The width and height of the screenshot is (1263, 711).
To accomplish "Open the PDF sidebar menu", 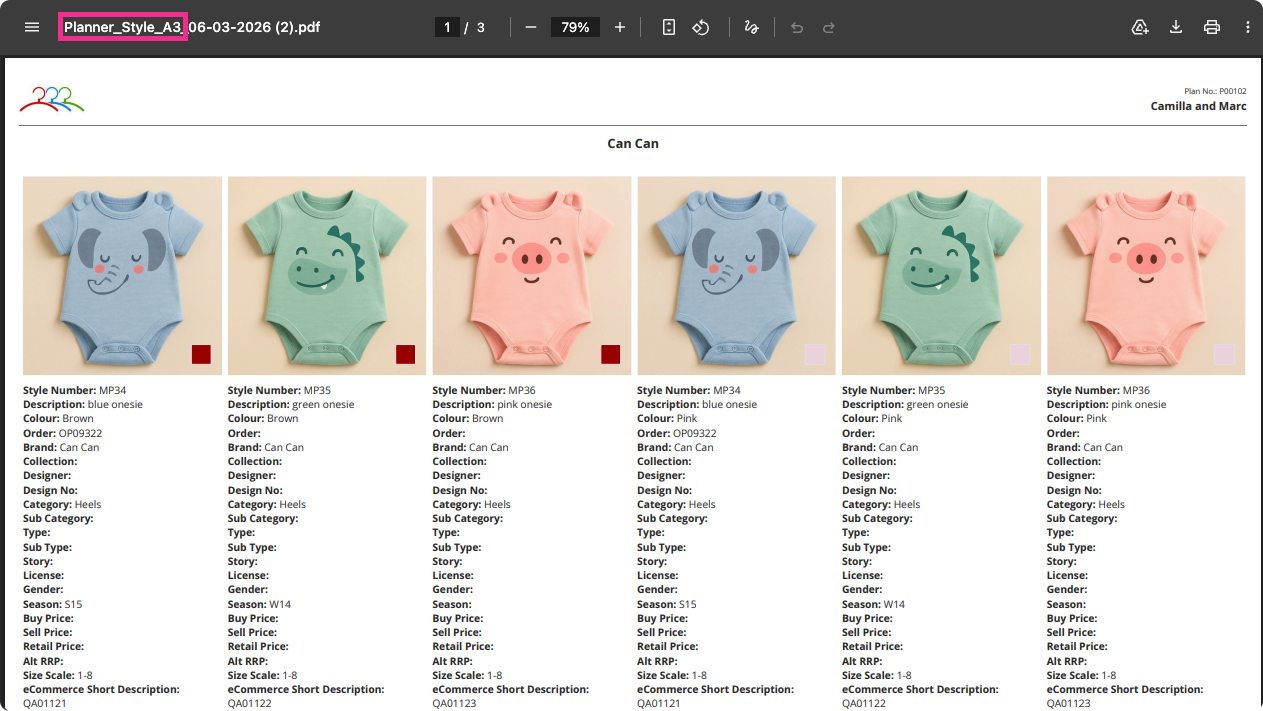I will click(32, 27).
